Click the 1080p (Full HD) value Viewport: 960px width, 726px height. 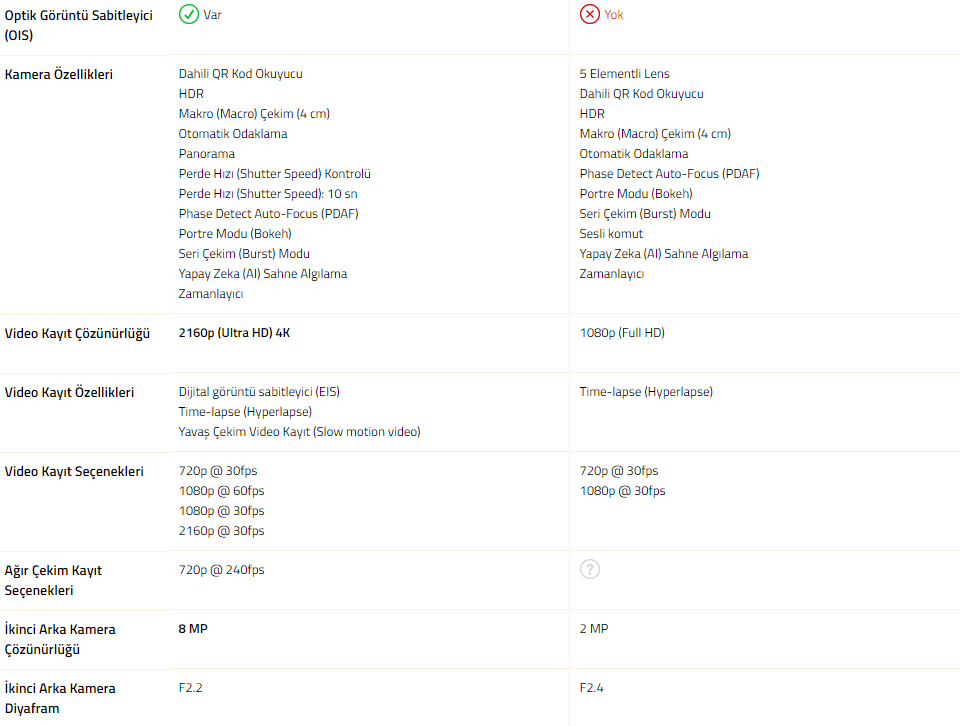(622, 333)
